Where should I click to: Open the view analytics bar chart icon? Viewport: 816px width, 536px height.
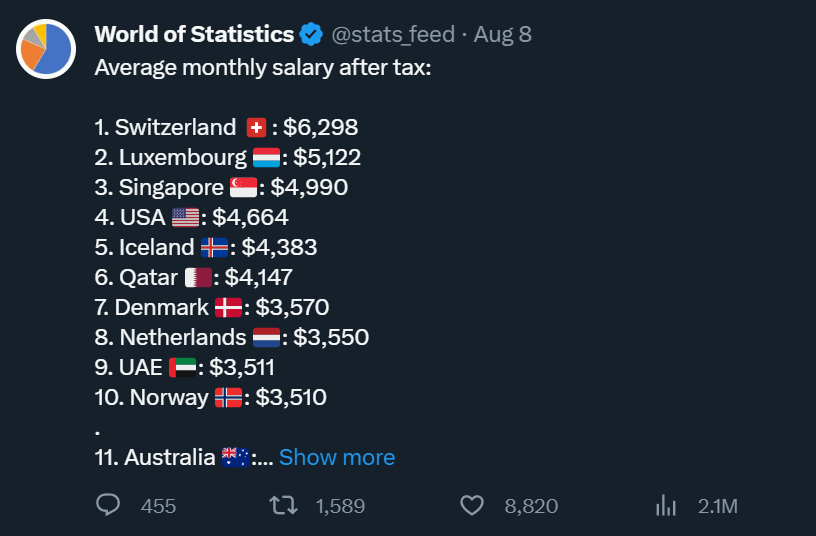click(666, 505)
